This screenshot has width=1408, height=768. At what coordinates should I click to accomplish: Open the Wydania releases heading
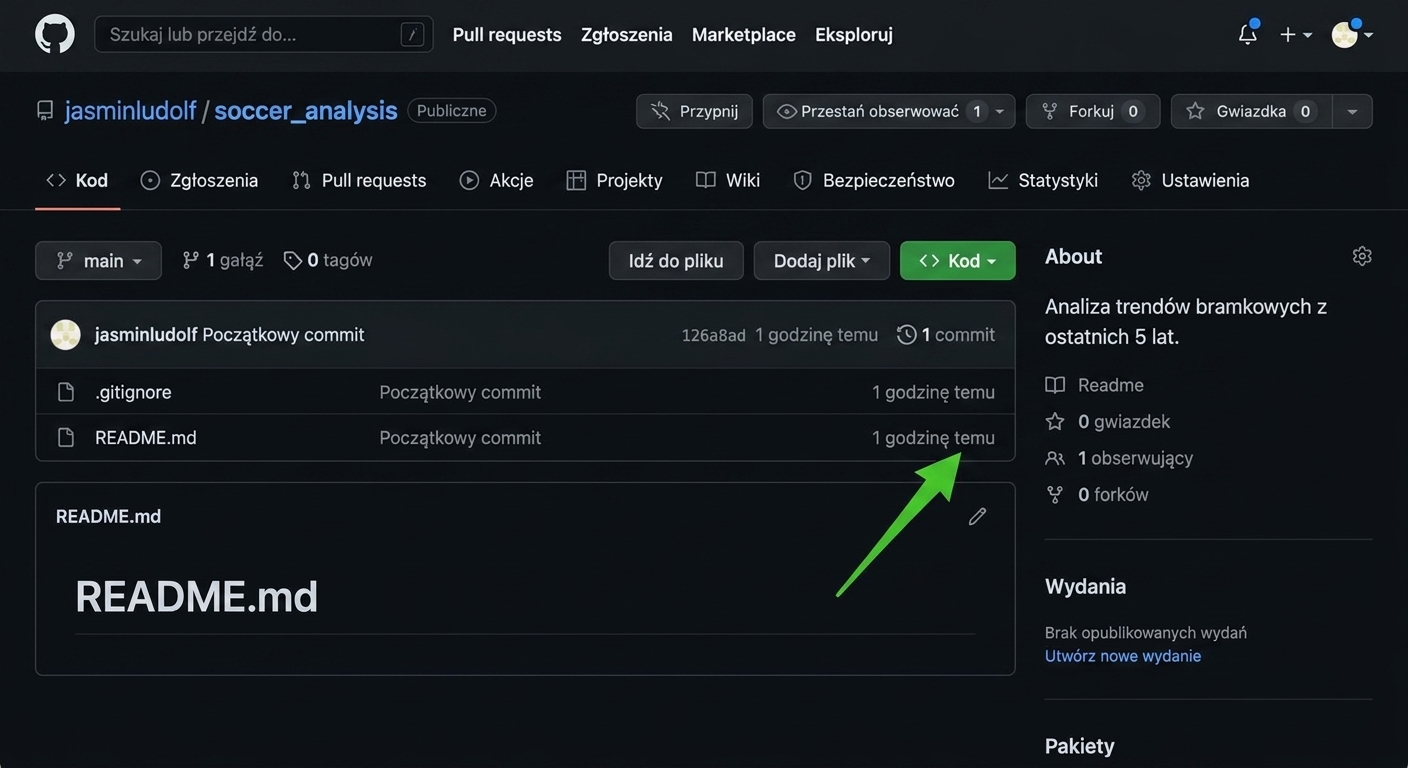pyautogui.click(x=1085, y=586)
